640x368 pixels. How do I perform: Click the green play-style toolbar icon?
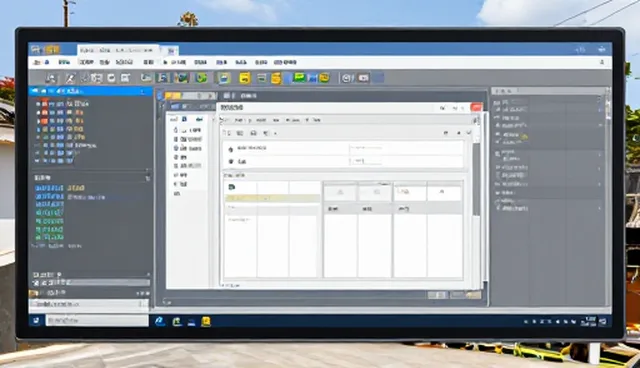coord(200,78)
